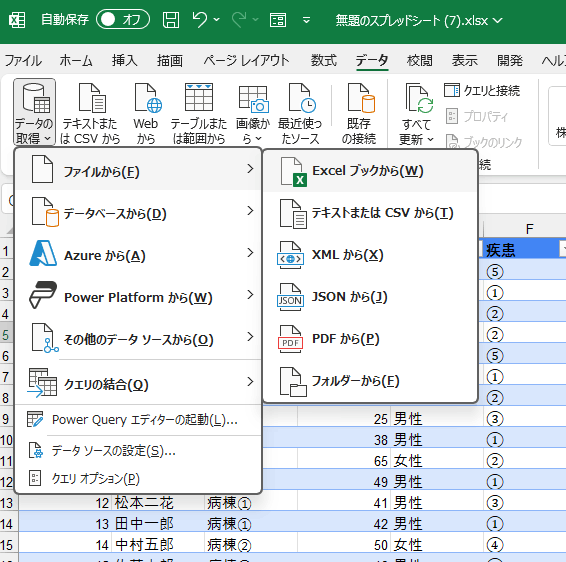Click the Save floppy disk icon

tap(171, 20)
